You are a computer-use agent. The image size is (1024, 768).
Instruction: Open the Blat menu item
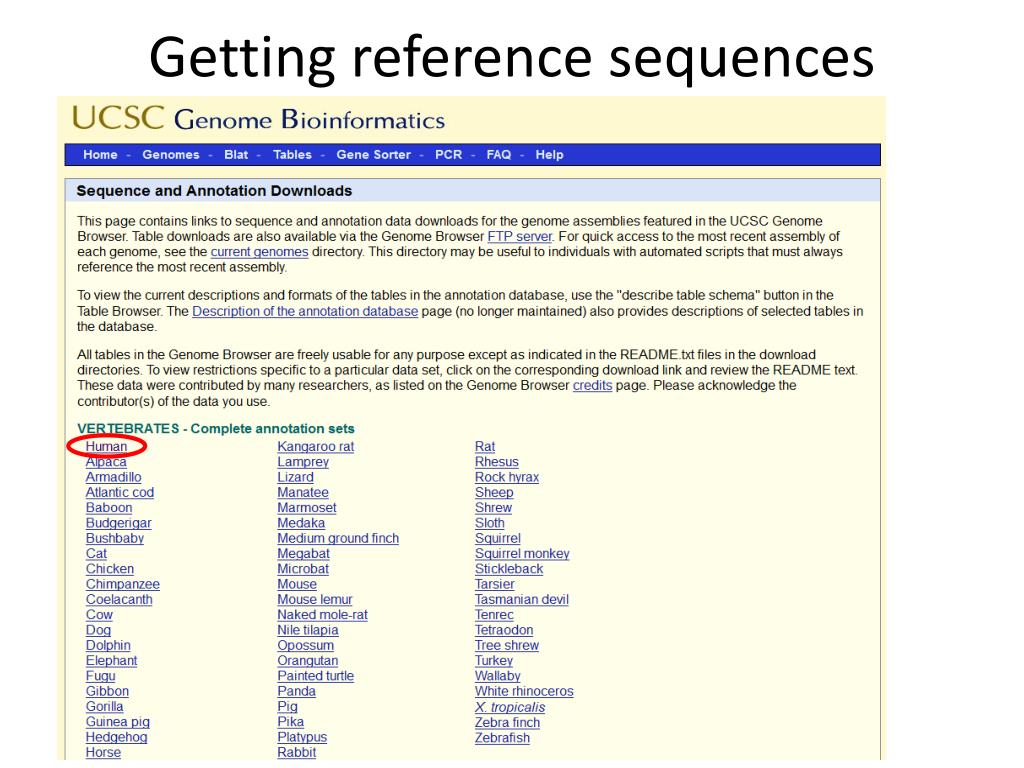coord(236,155)
